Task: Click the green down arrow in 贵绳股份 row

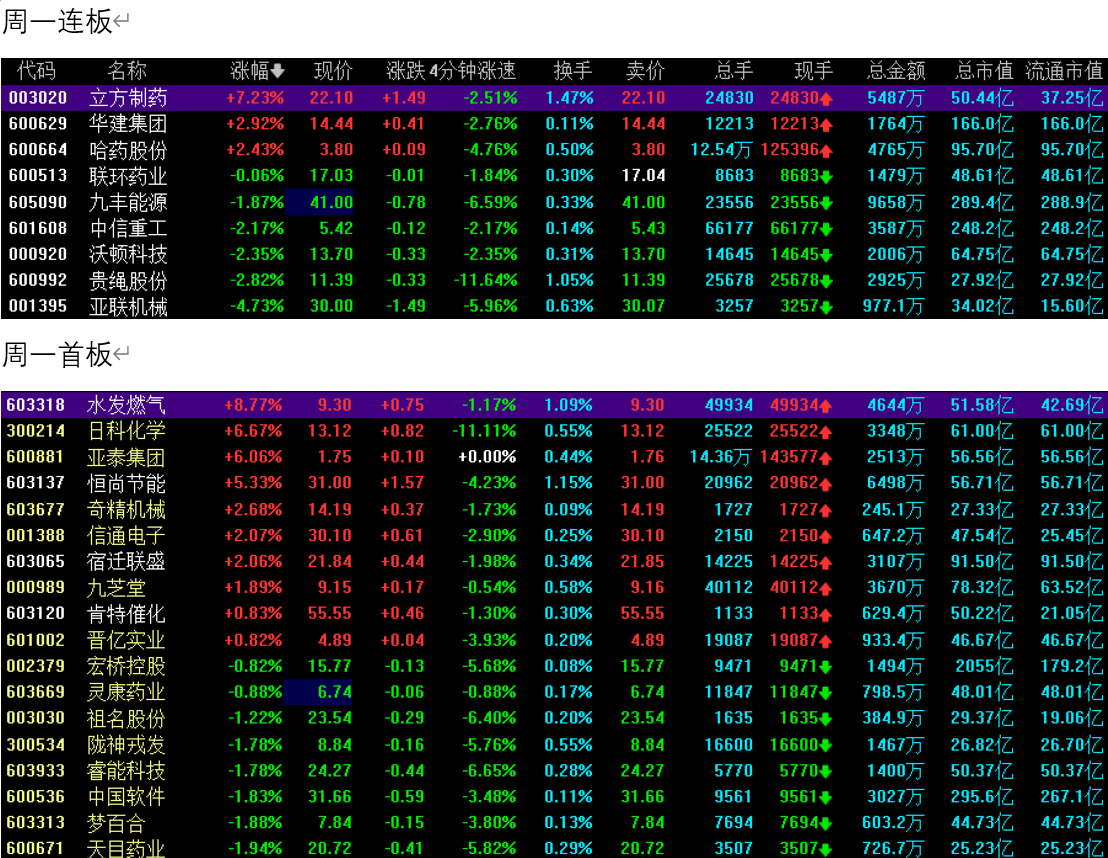Action: (826, 281)
